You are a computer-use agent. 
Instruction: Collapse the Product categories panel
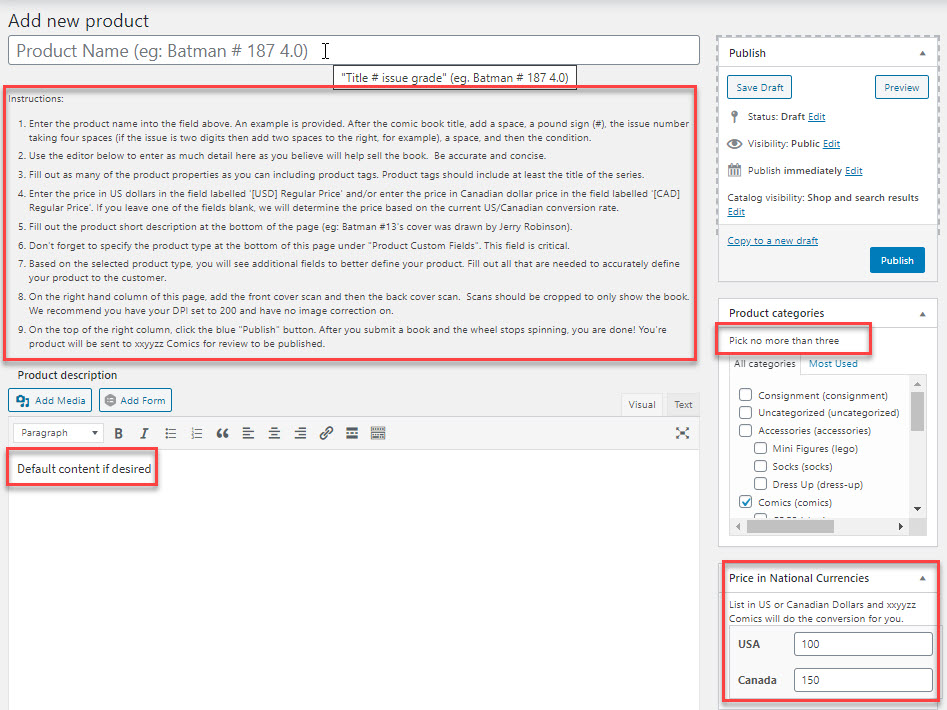click(x=921, y=313)
